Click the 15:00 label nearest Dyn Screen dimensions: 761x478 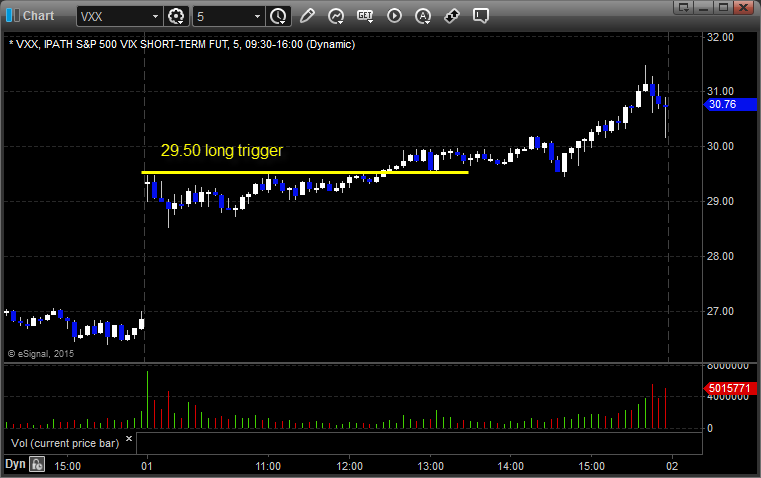pyautogui.click(x=67, y=466)
